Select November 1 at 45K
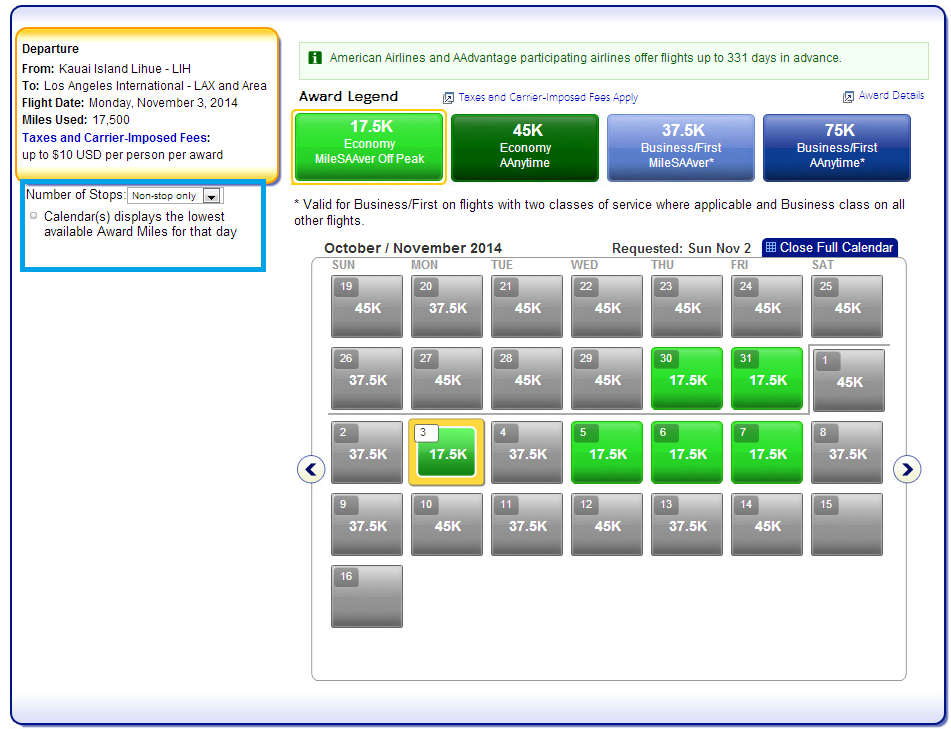 click(849, 380)
